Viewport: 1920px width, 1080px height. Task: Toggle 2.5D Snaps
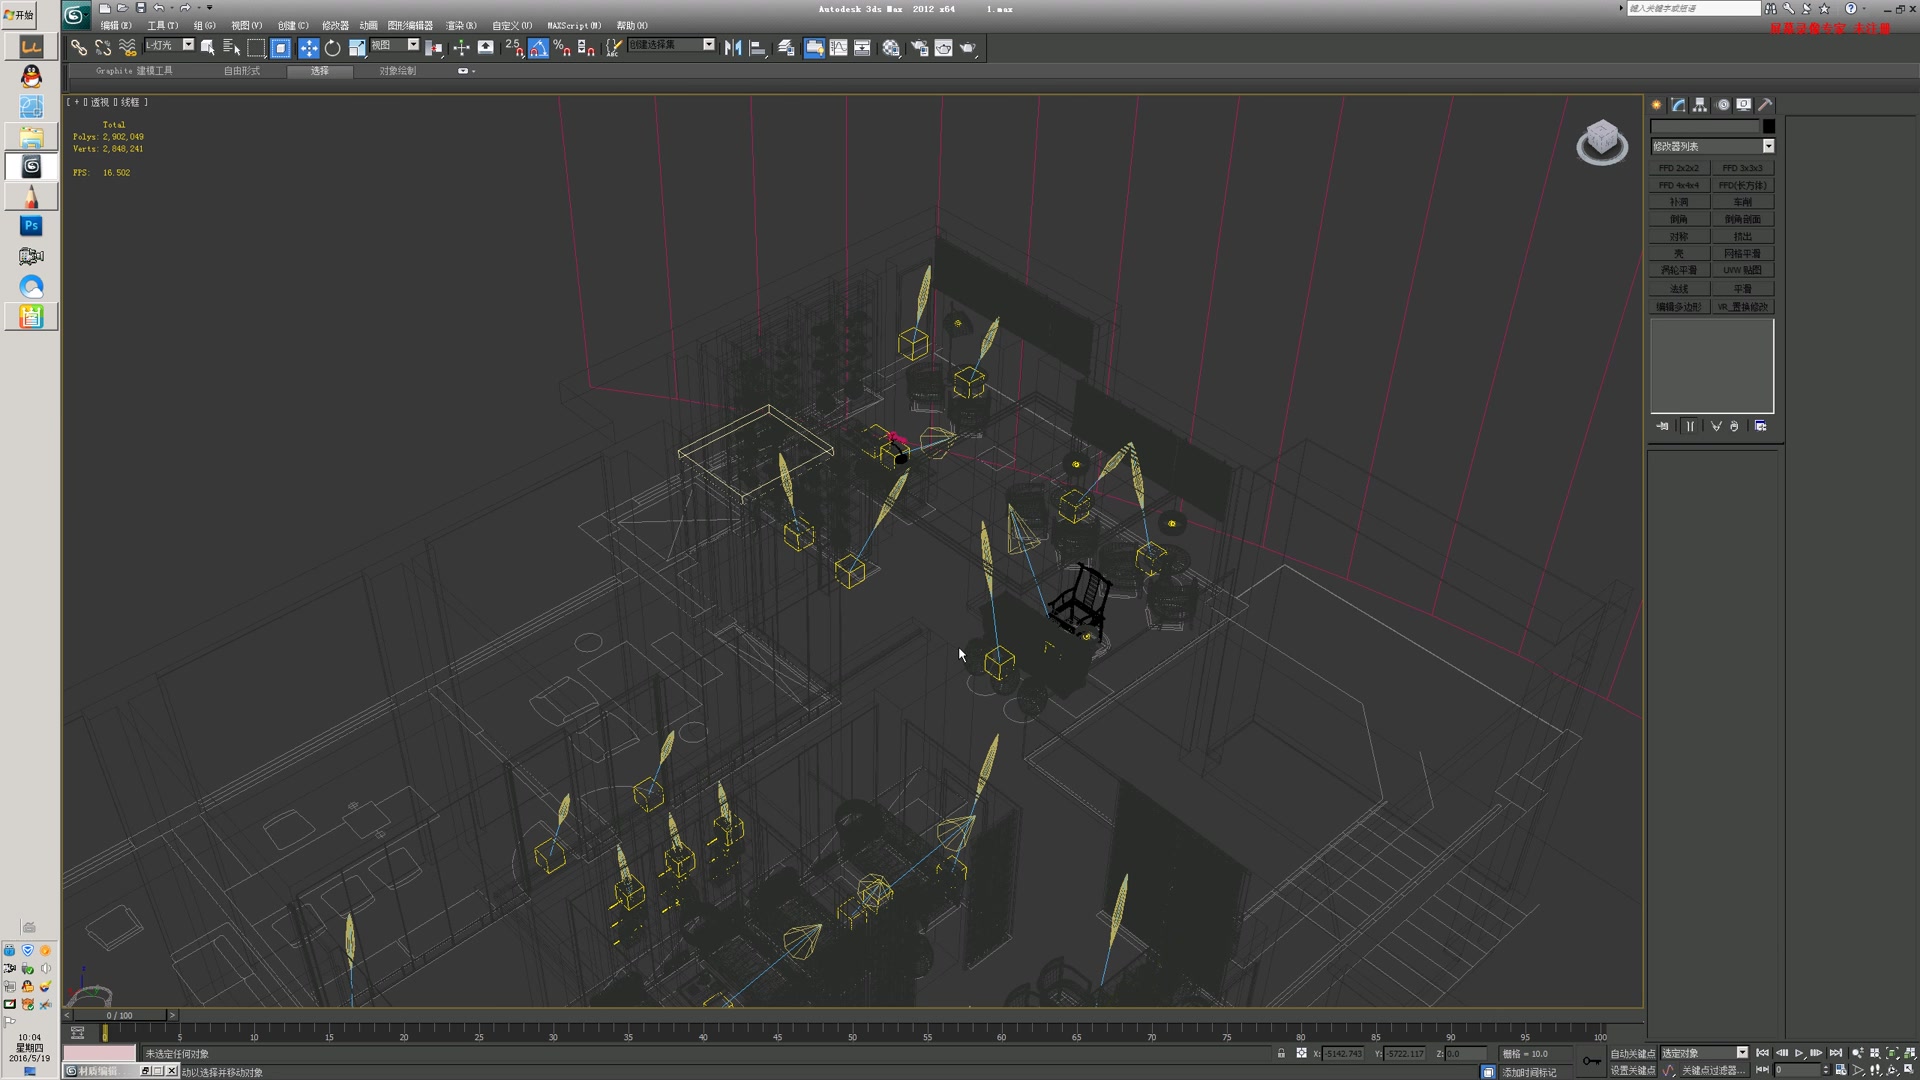[x=514, y=47]
